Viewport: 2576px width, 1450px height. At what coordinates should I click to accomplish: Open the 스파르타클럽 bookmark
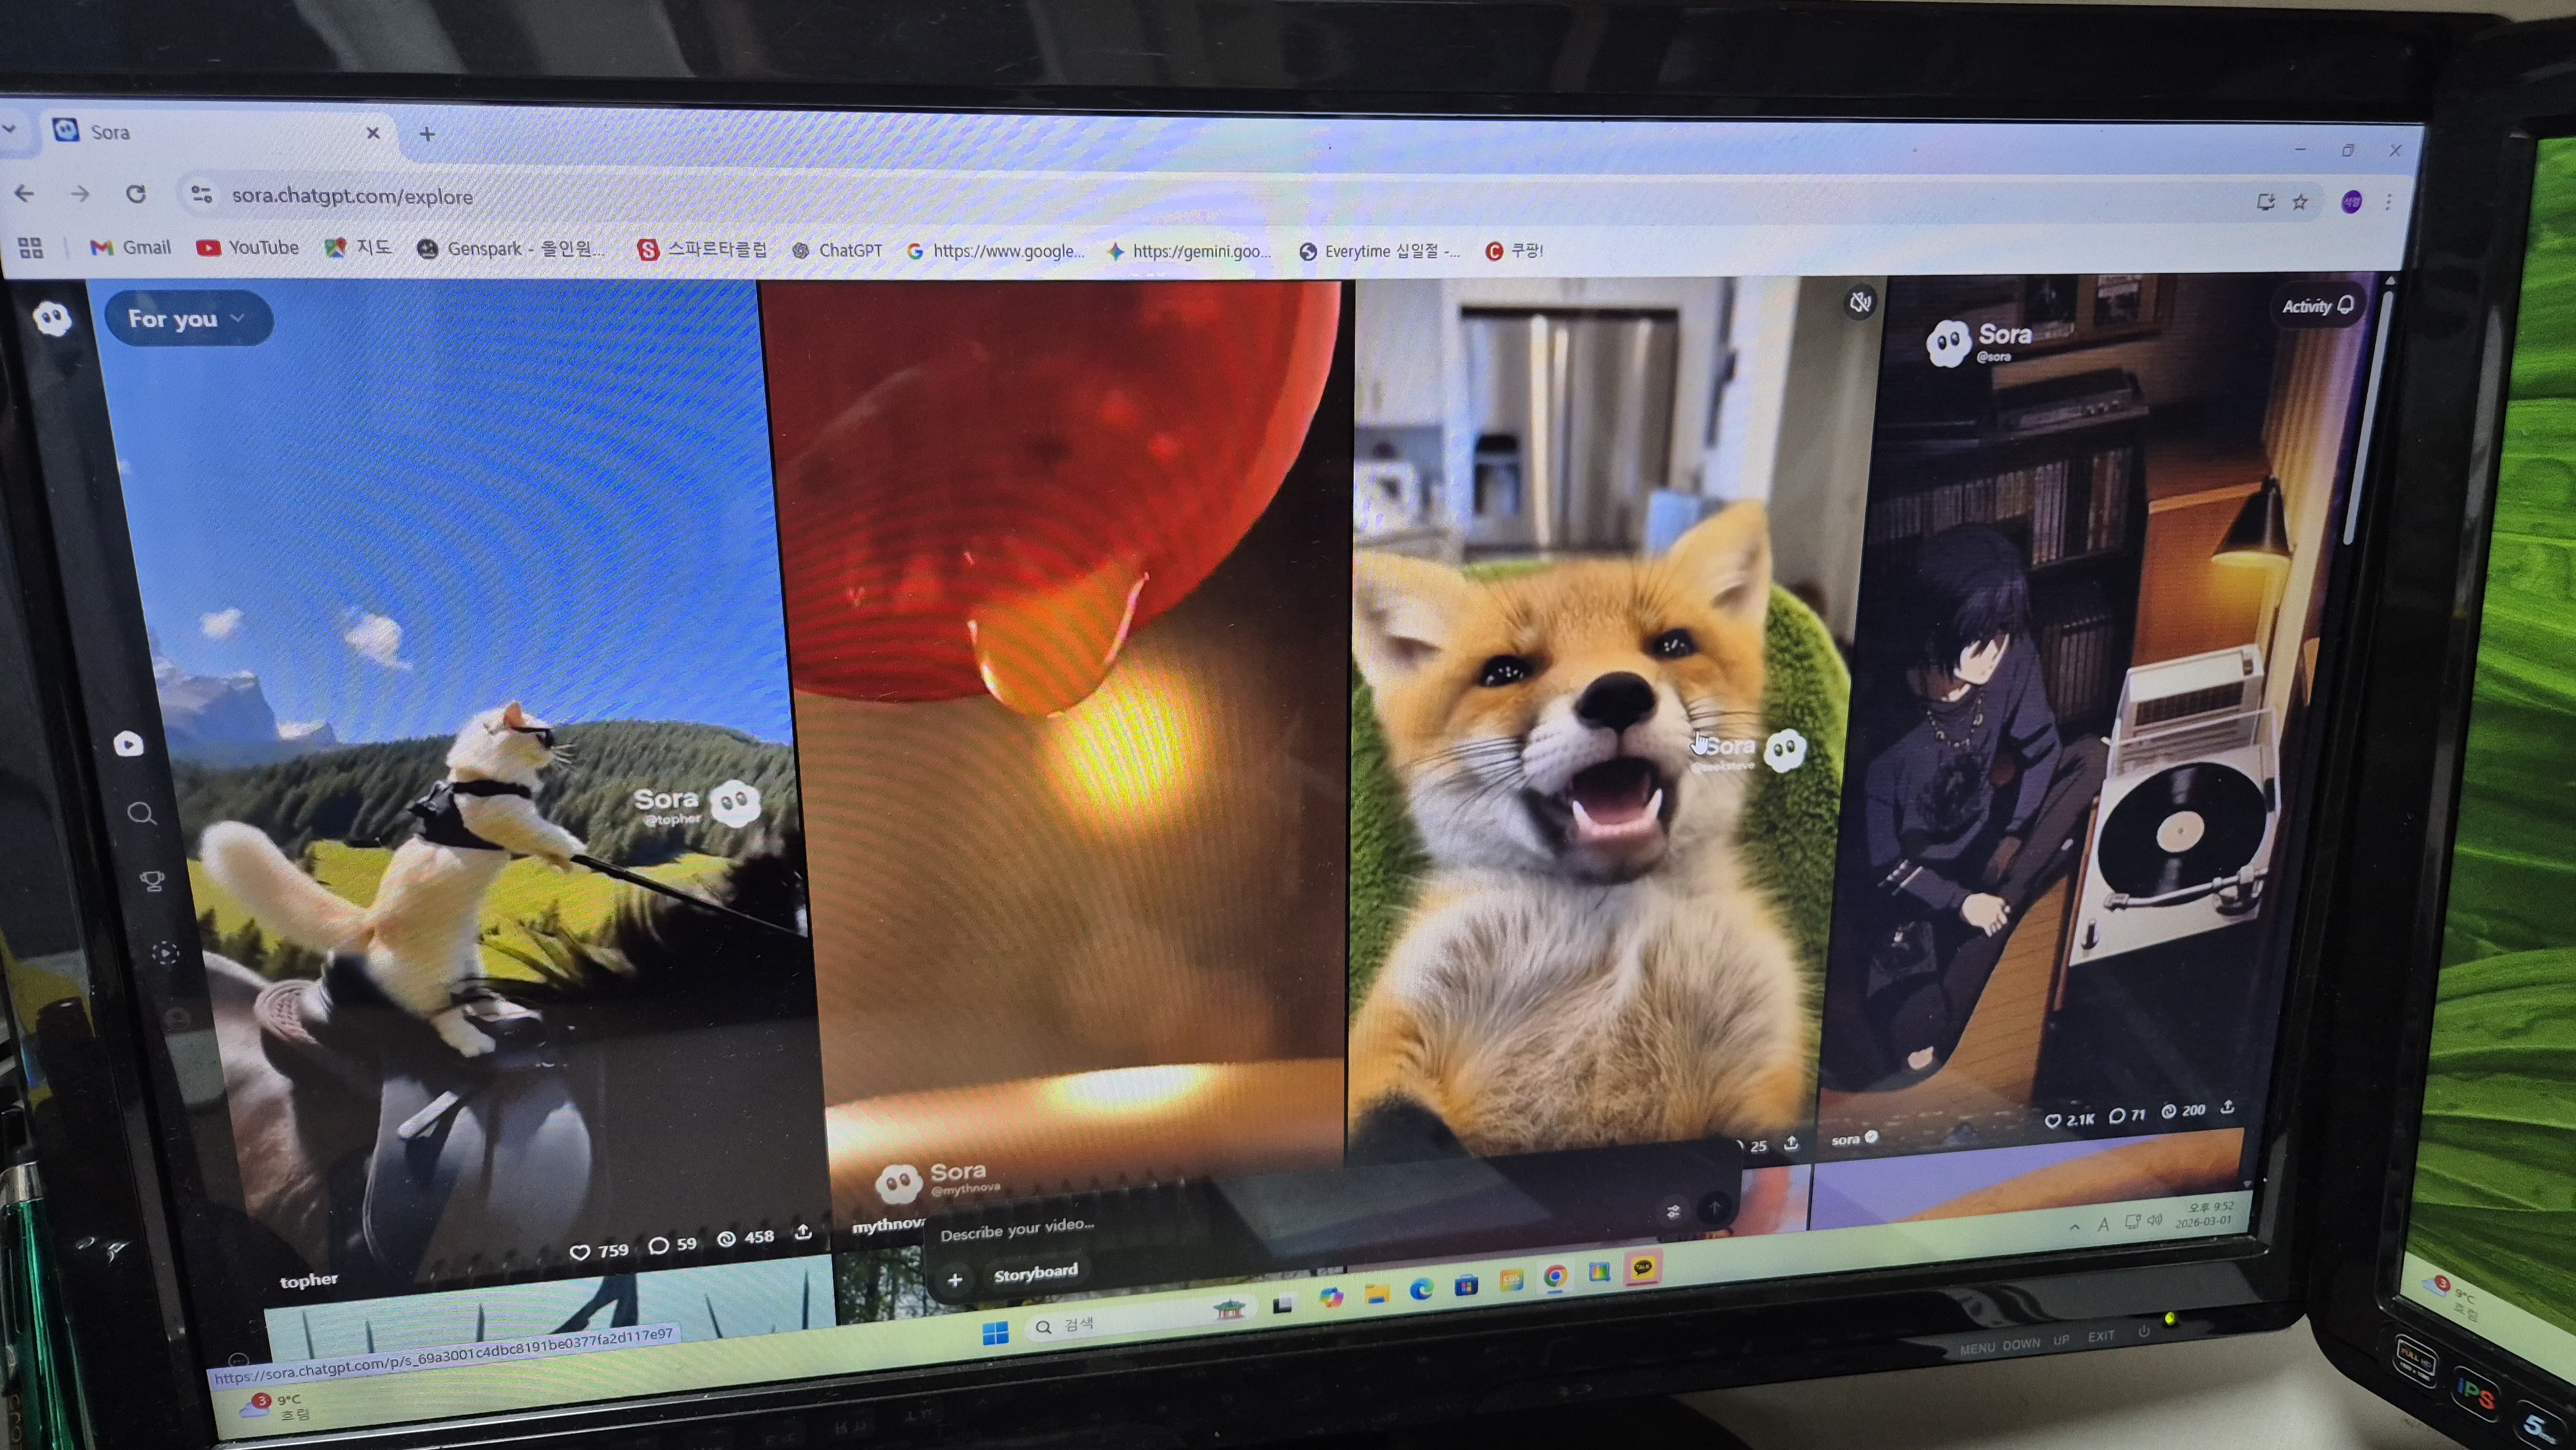click(703, 250)
